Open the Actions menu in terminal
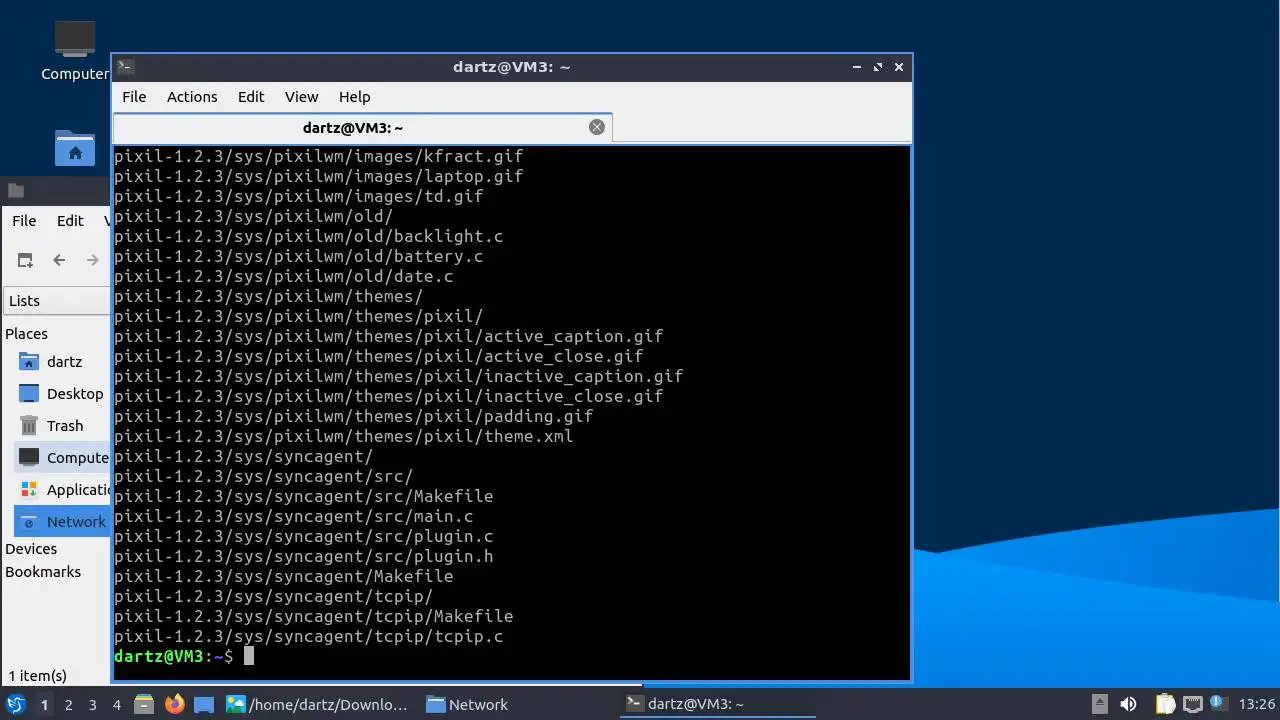The height and width of the screenshot is (720, 1280). tap(192, 97)
